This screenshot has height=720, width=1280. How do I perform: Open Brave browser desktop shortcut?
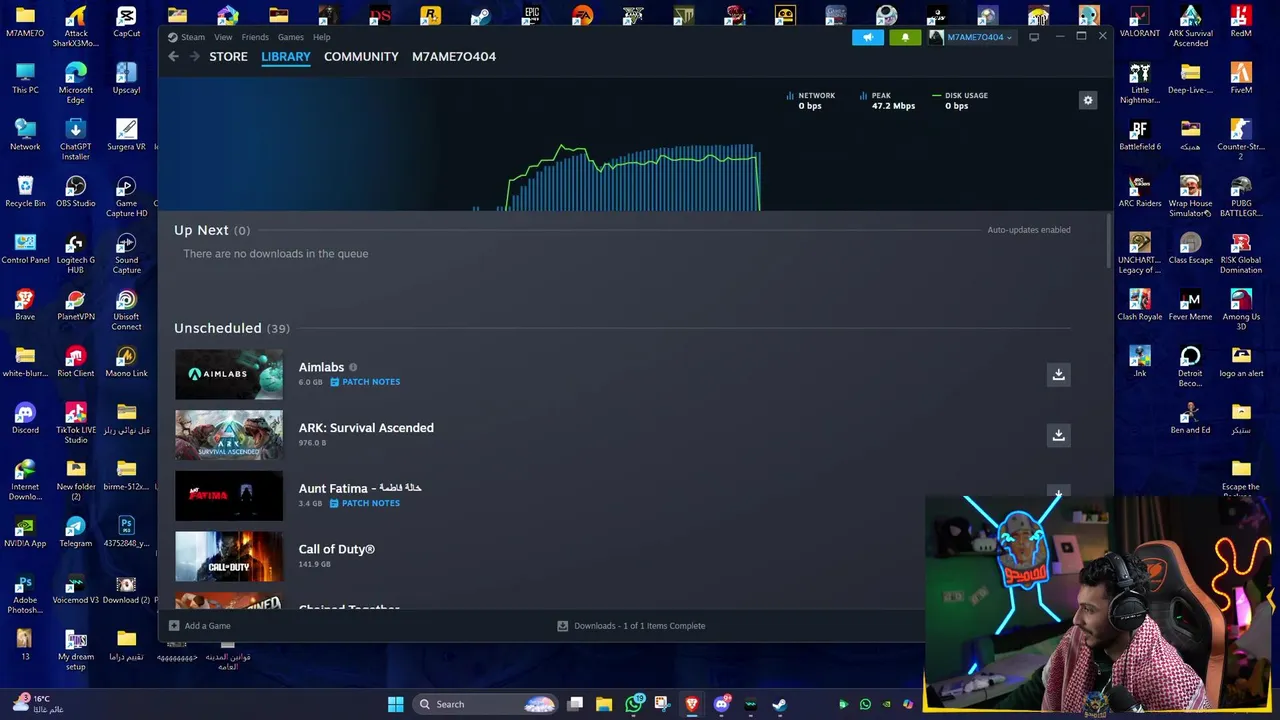pyautogui.click(x=25, y=304)
